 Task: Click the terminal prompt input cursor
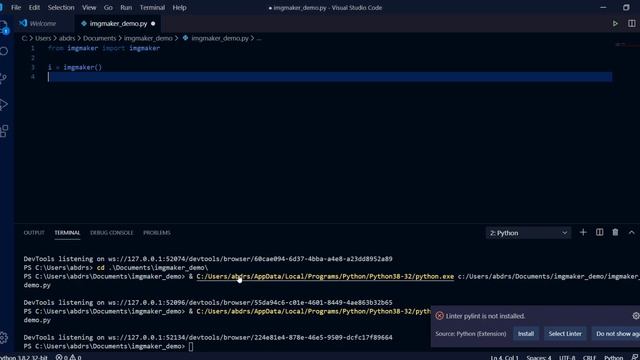point(191,347)
